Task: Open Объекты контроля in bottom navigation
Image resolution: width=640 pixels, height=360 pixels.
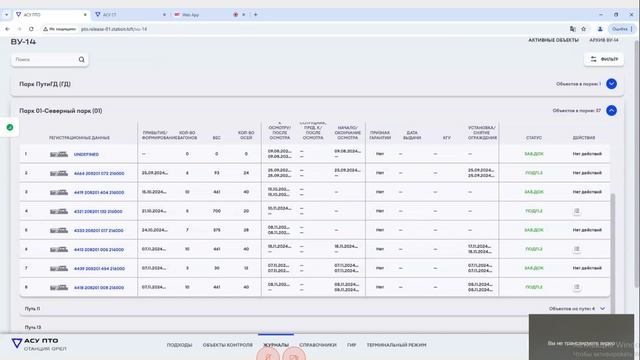Action: point(227,345)
